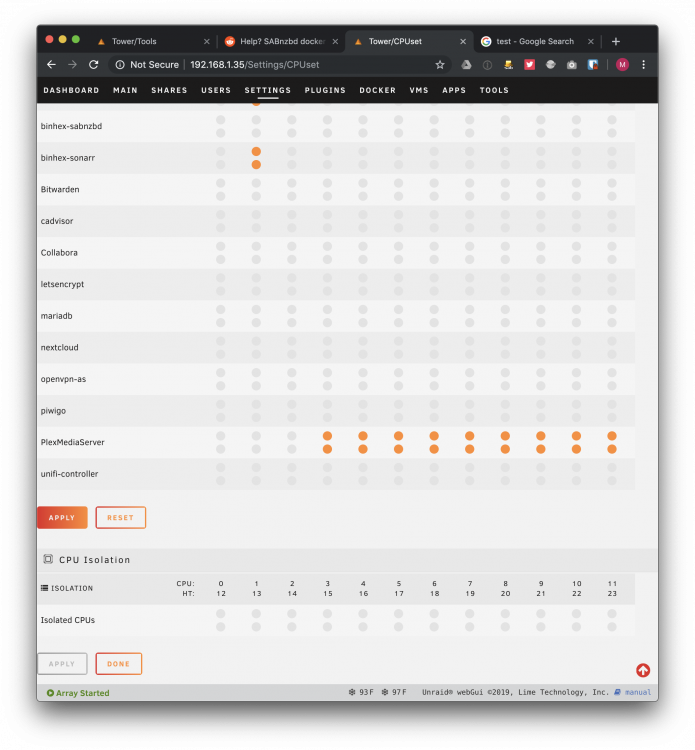
Task: Open the manual link in the footer
Action: 638,692
